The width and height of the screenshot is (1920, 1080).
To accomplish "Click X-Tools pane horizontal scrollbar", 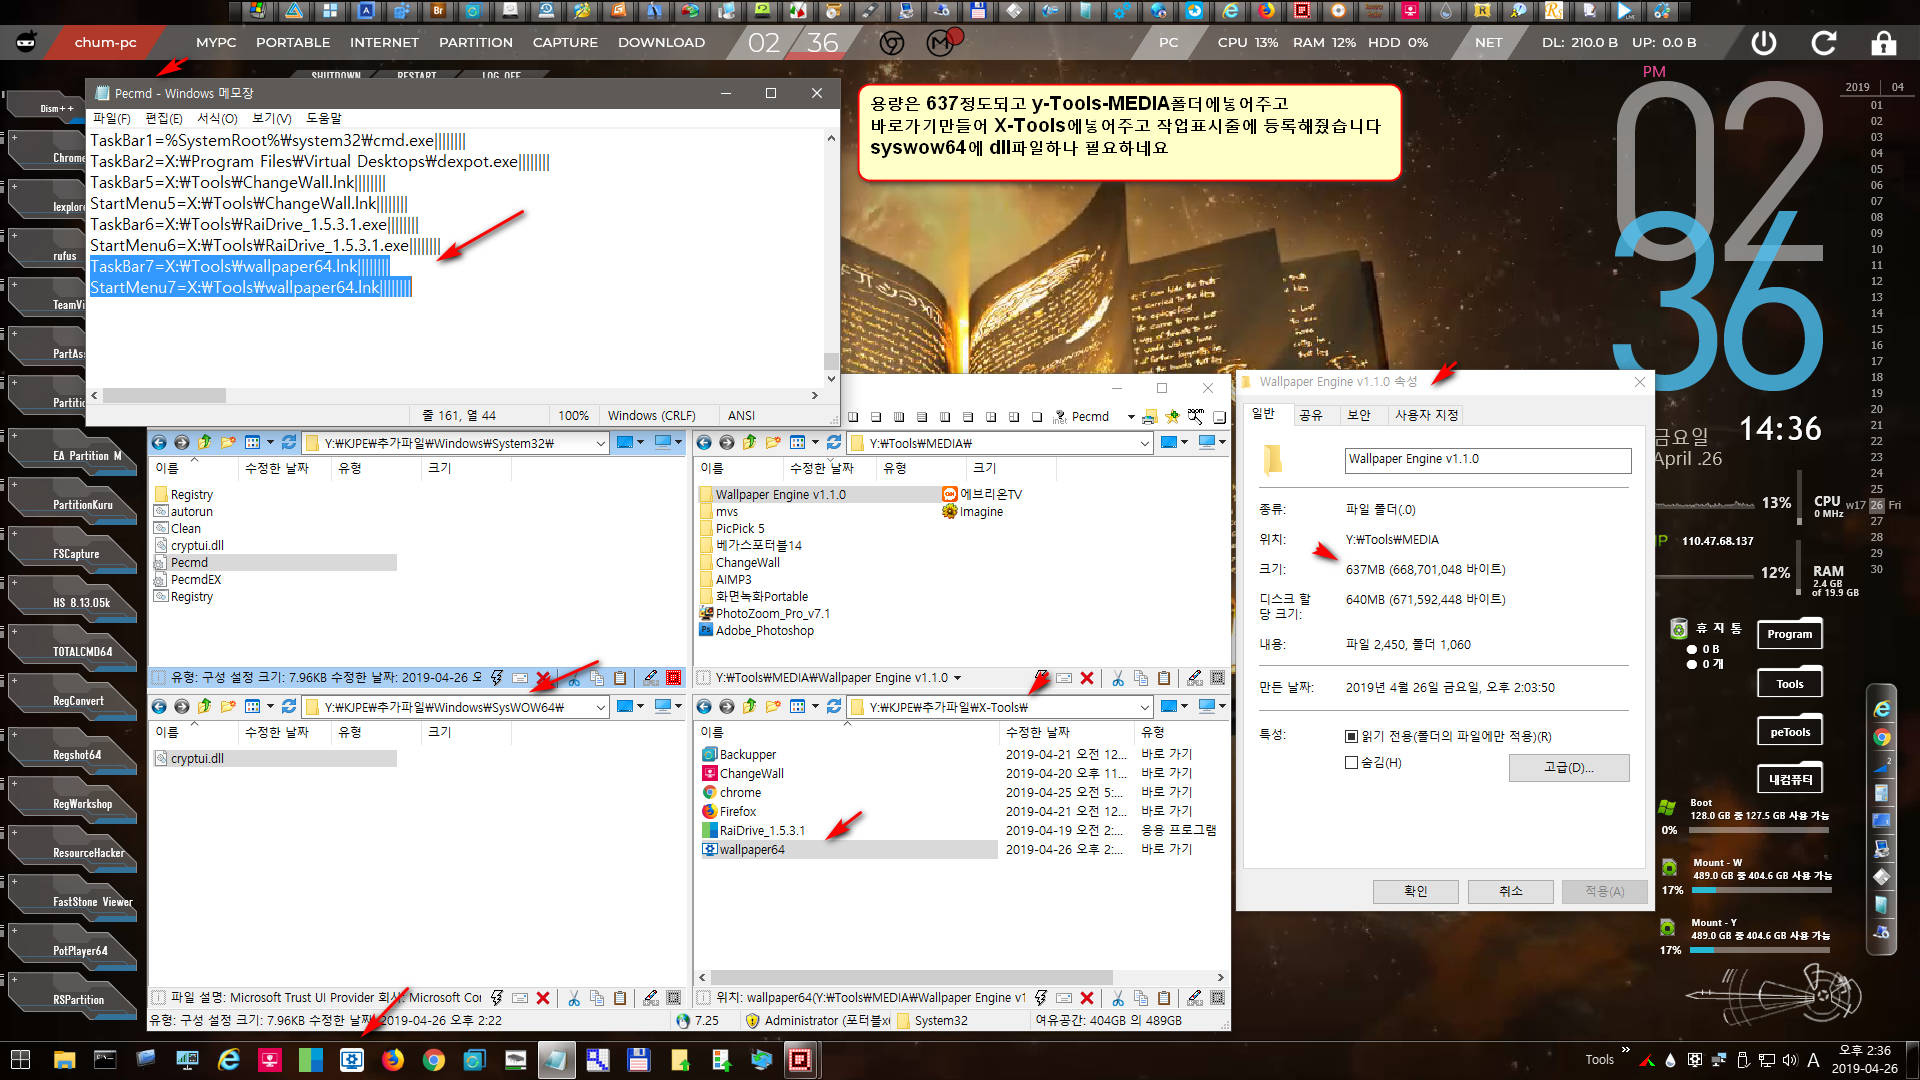I will click(911, 977).
